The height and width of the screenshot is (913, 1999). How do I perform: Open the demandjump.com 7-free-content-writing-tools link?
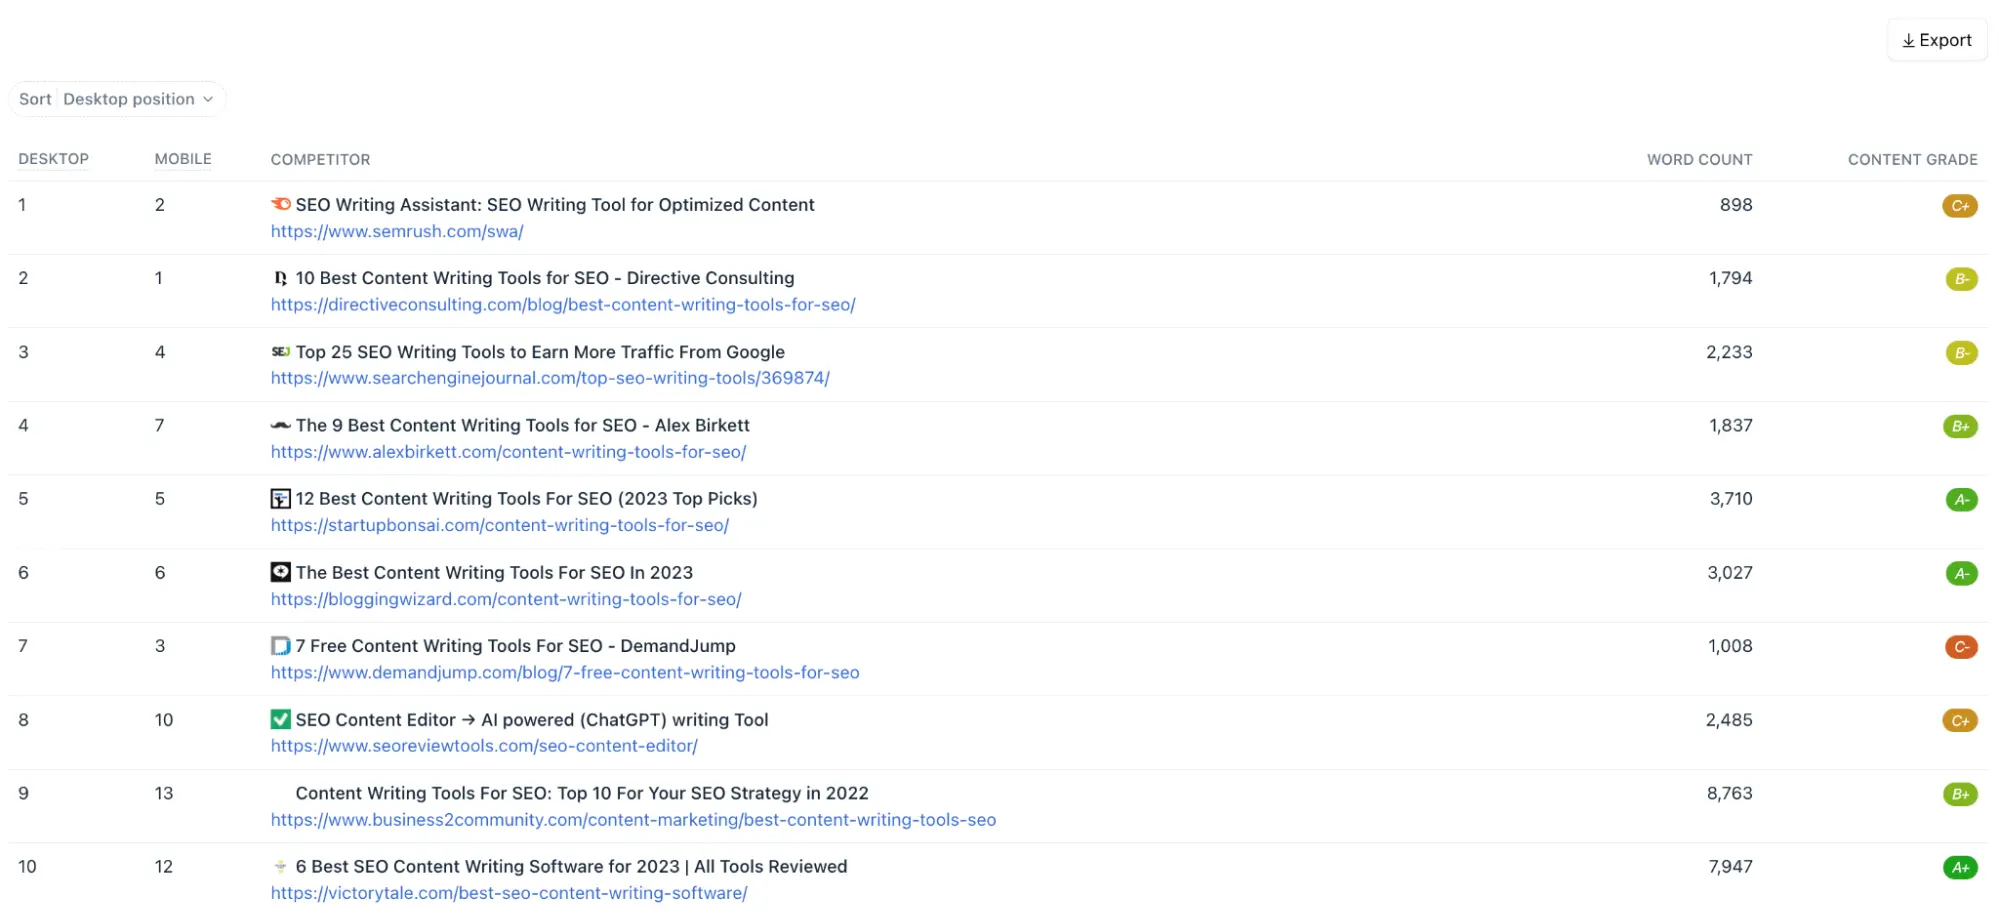pyautogui.click(x=565, y=673)
